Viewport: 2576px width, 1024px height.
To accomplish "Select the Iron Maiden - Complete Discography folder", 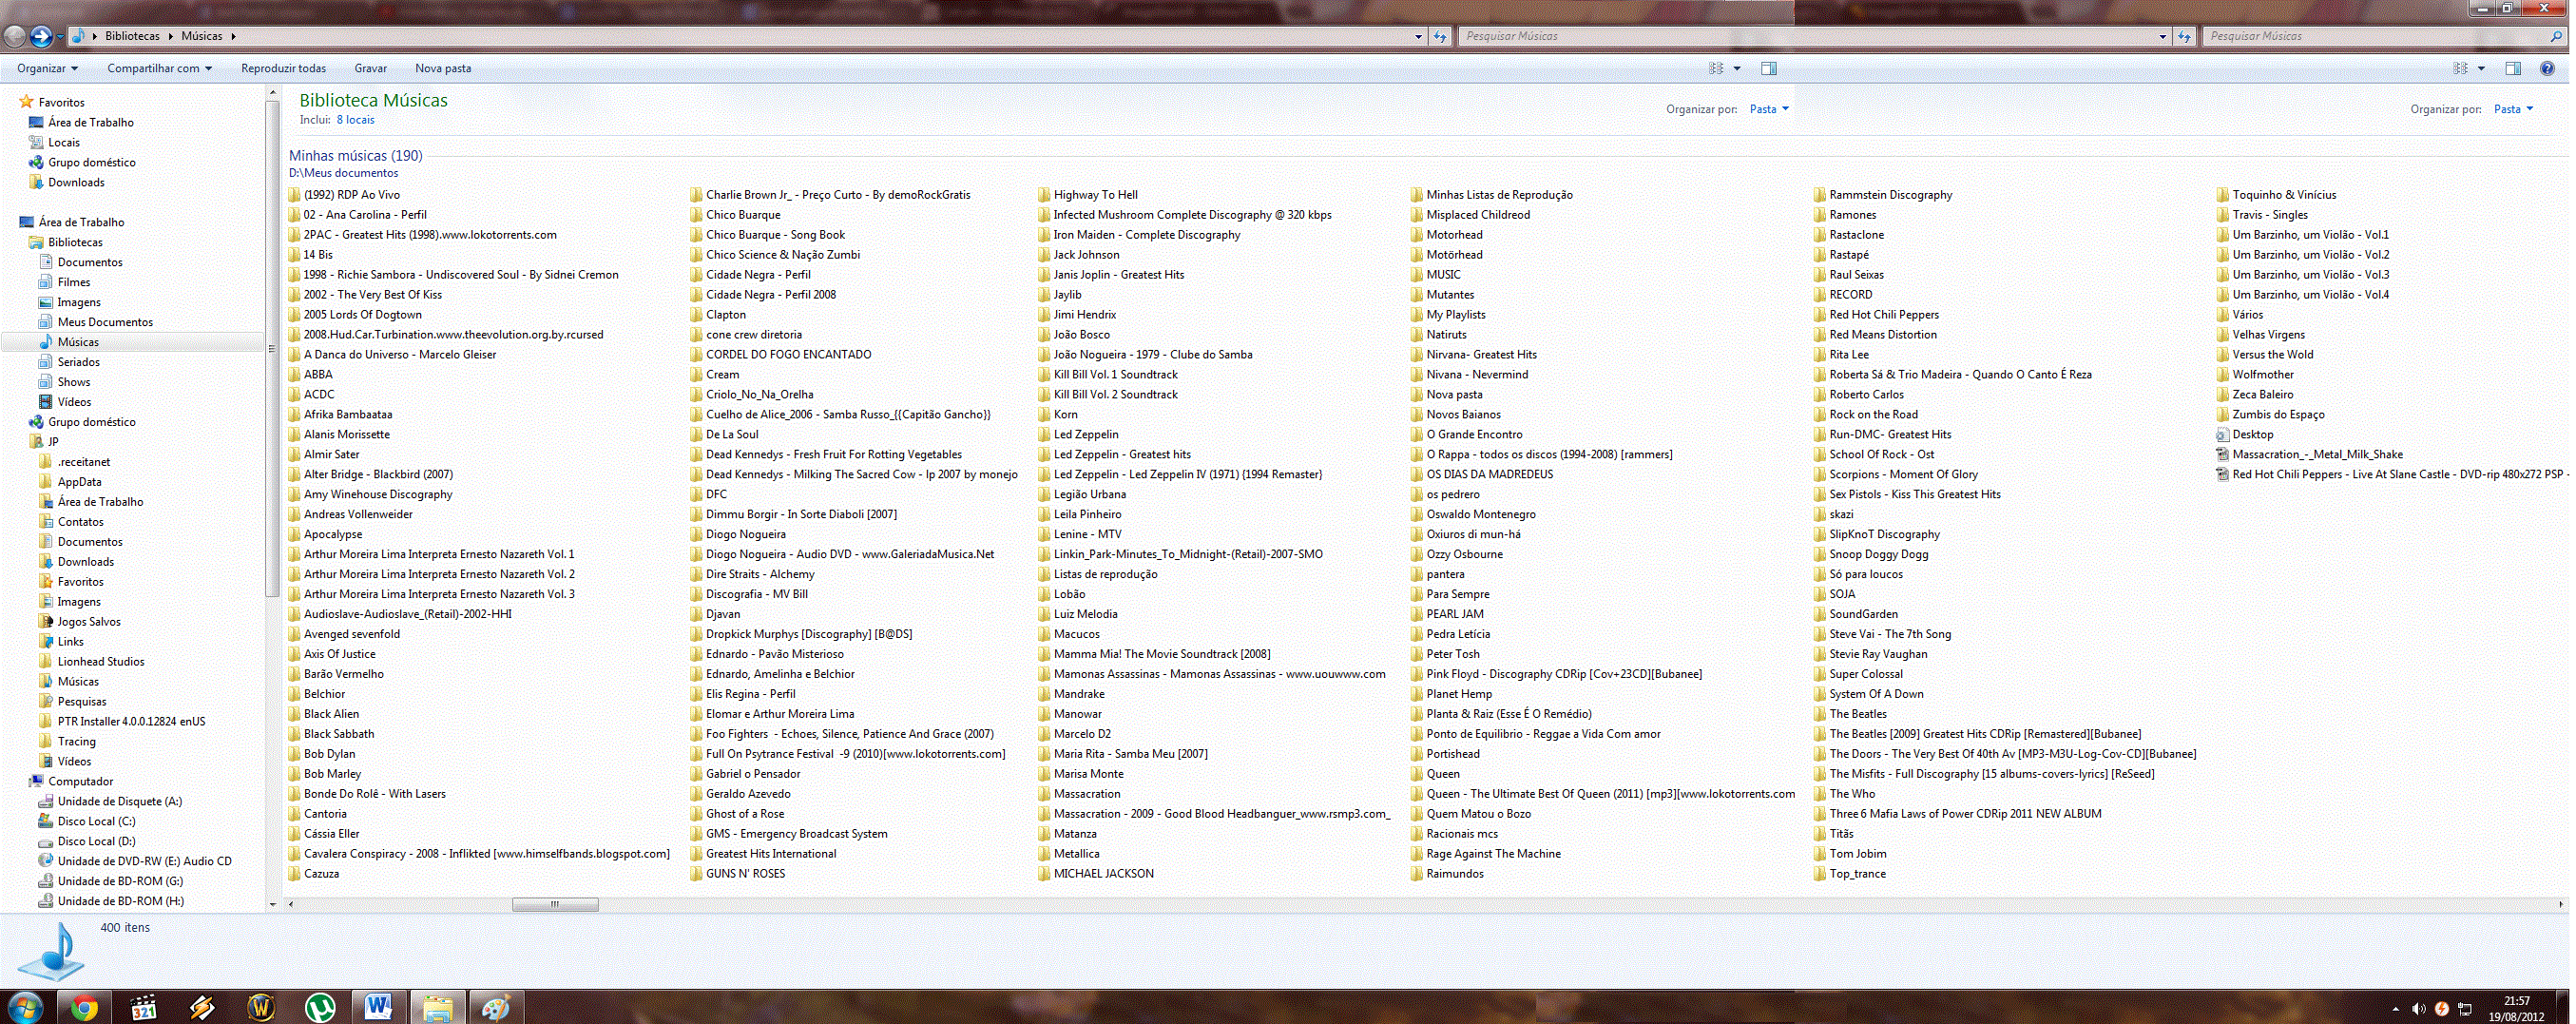I will coord(1146,235).
